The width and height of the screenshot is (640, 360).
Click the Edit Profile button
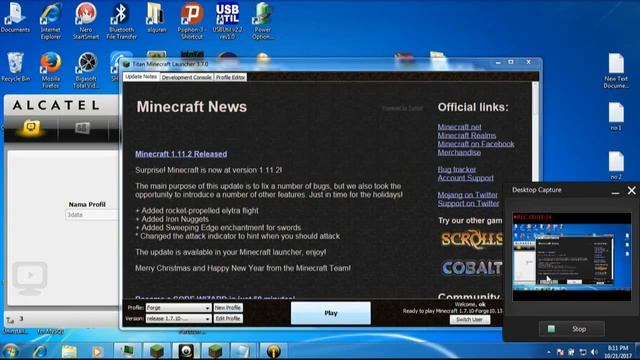[228, 318]
